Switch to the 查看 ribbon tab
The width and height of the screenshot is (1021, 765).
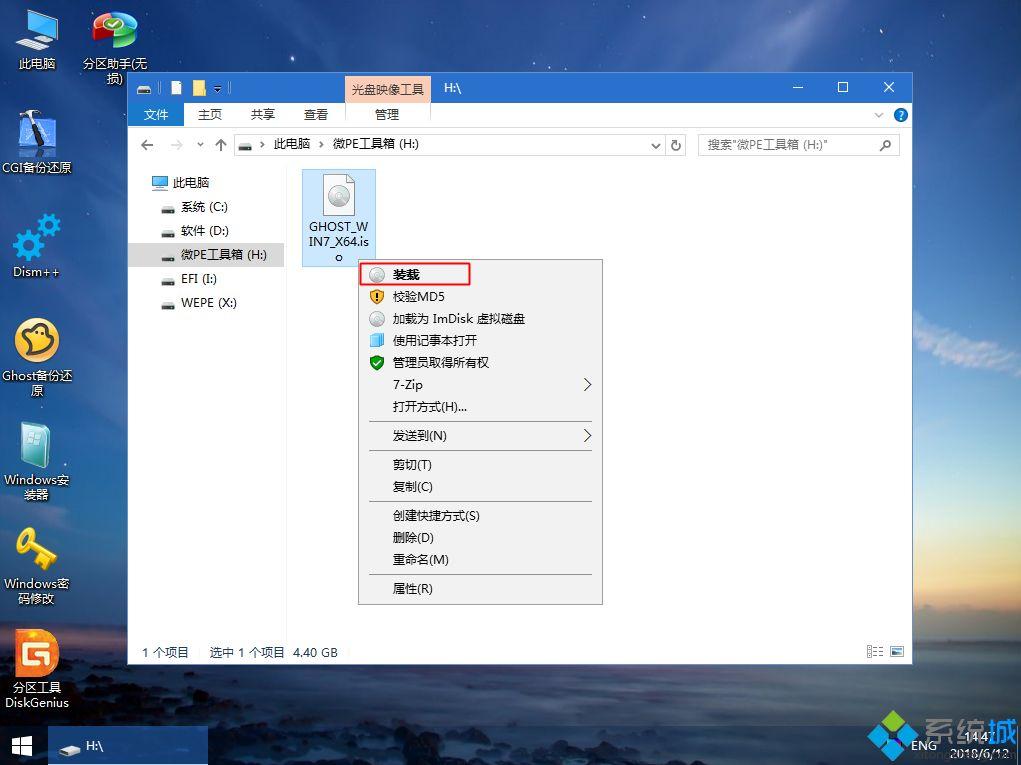tap(315, 114)
